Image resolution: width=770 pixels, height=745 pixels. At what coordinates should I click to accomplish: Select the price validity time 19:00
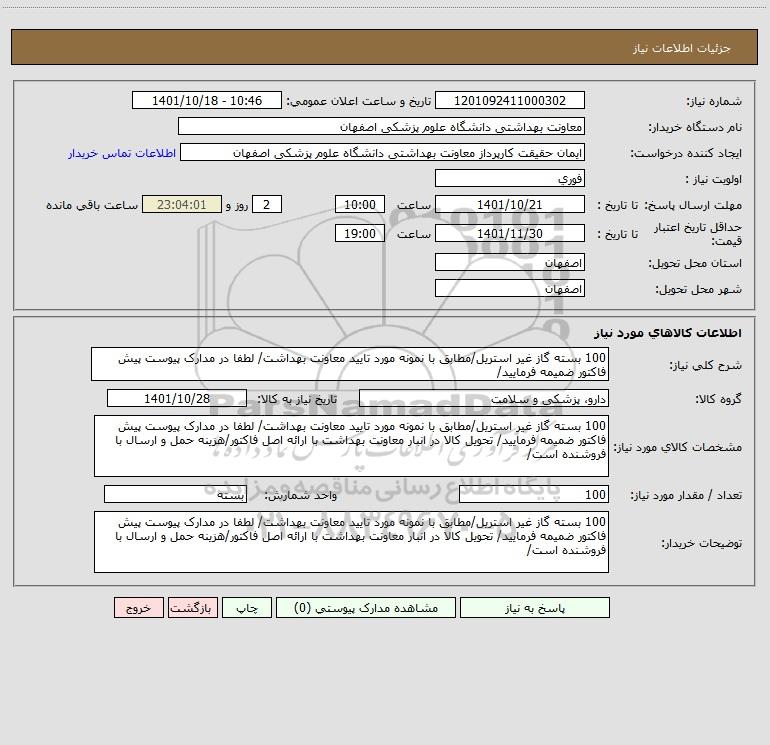tap(359, 233)
